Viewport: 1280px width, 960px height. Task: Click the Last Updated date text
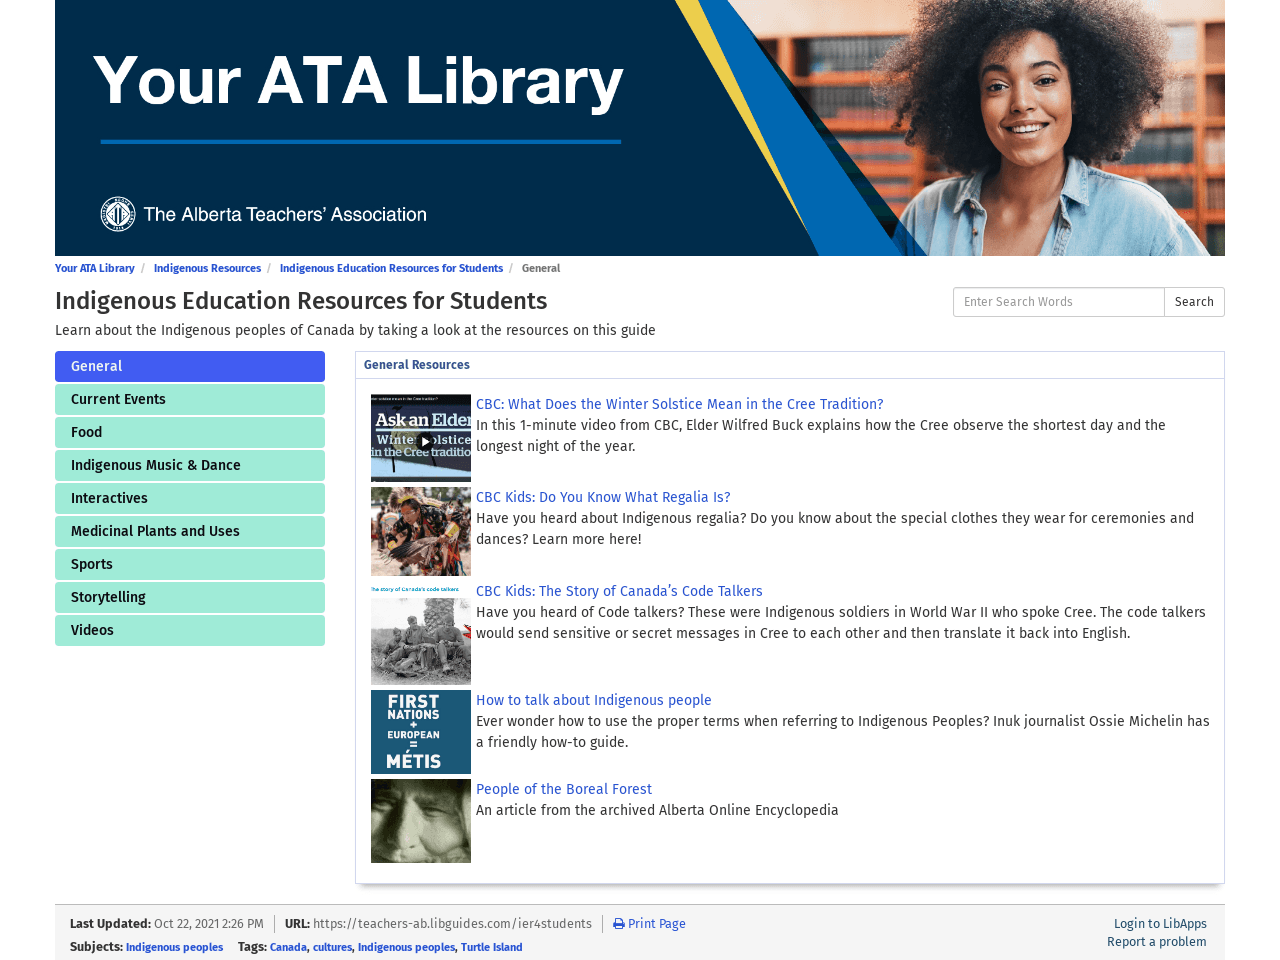tap(209, 924)
